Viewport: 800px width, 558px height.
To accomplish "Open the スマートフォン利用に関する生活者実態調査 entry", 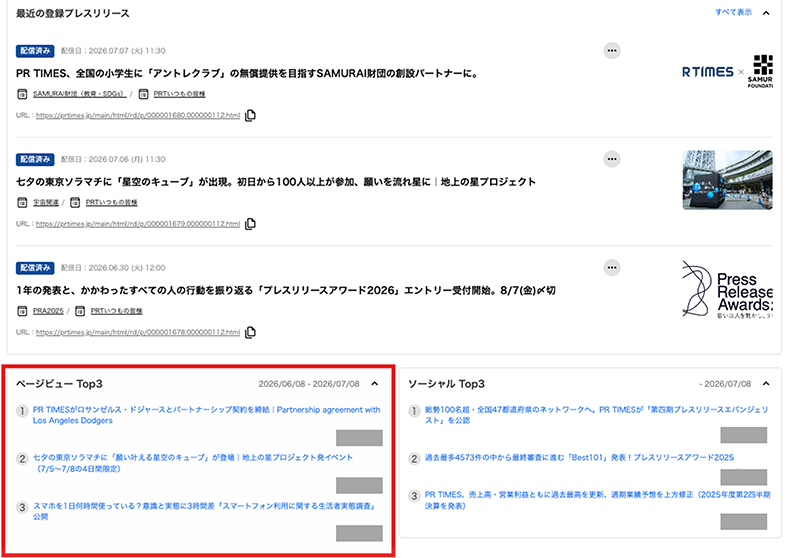I will tap(204, 511).
